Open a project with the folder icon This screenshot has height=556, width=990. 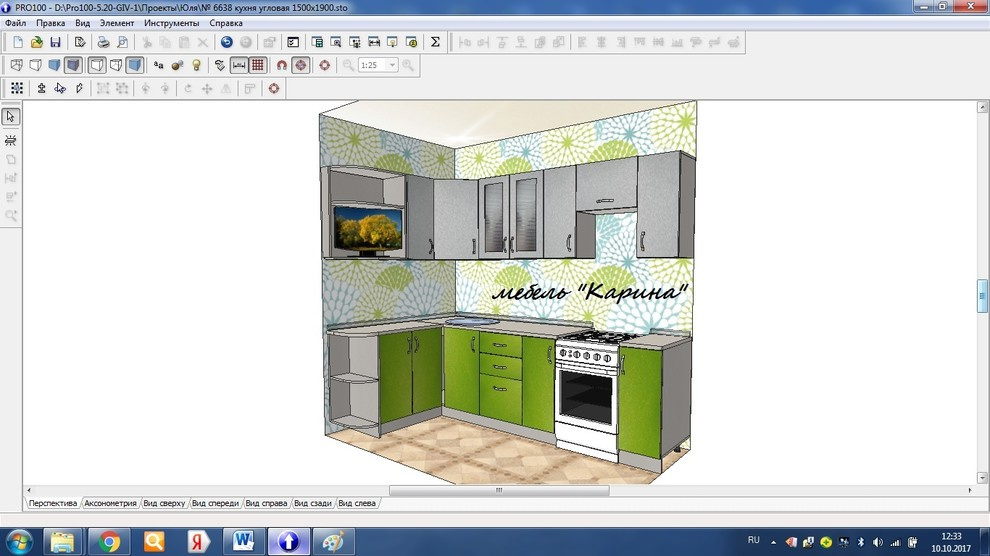(36, 42)
